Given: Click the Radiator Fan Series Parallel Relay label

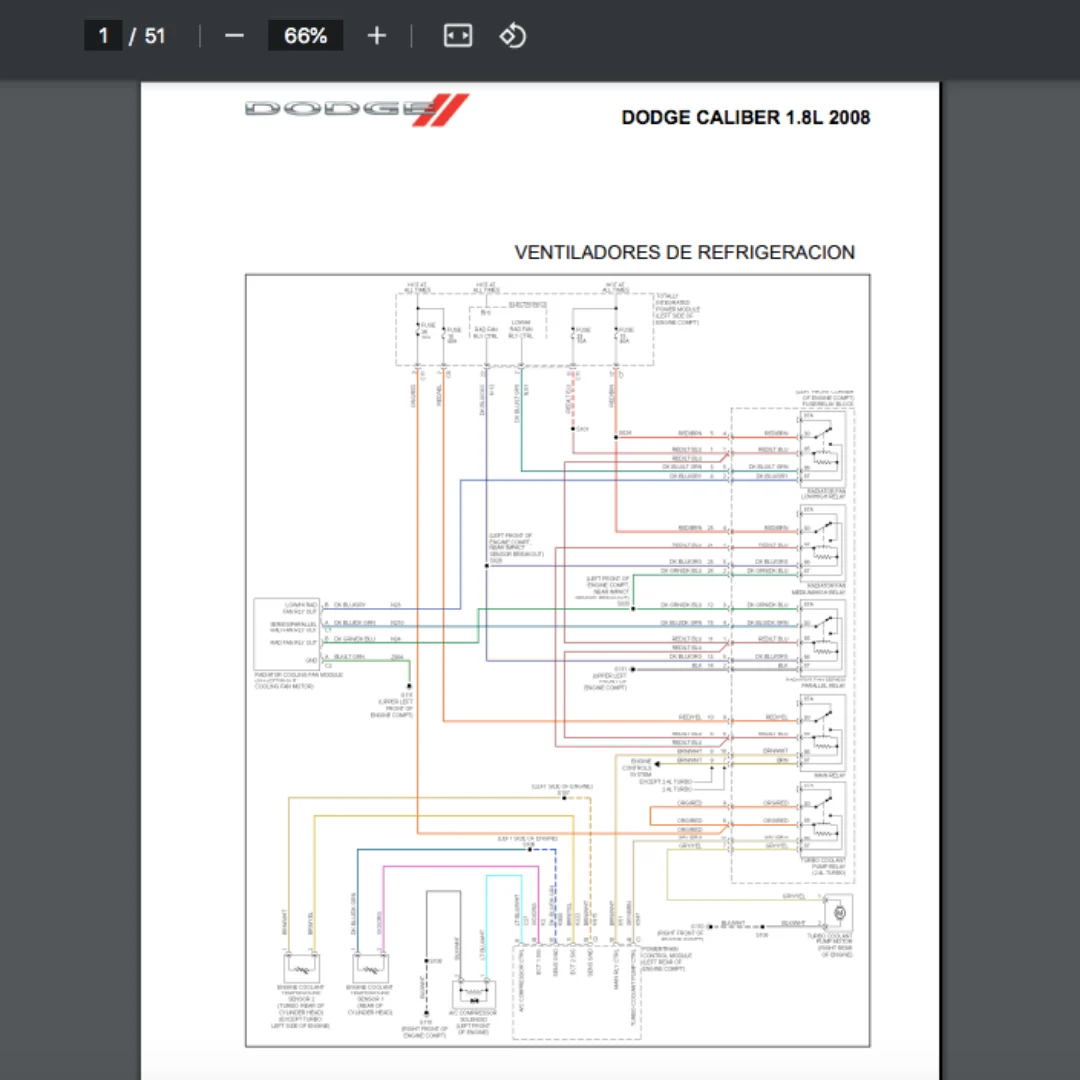Looking at the screenshot, I should [x=816, y=683].
